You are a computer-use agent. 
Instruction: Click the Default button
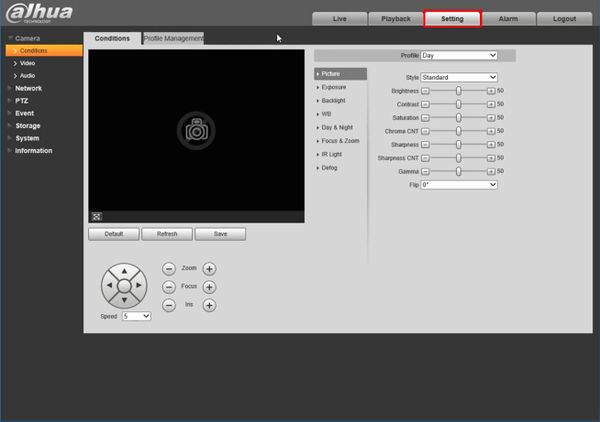point(114,234)
